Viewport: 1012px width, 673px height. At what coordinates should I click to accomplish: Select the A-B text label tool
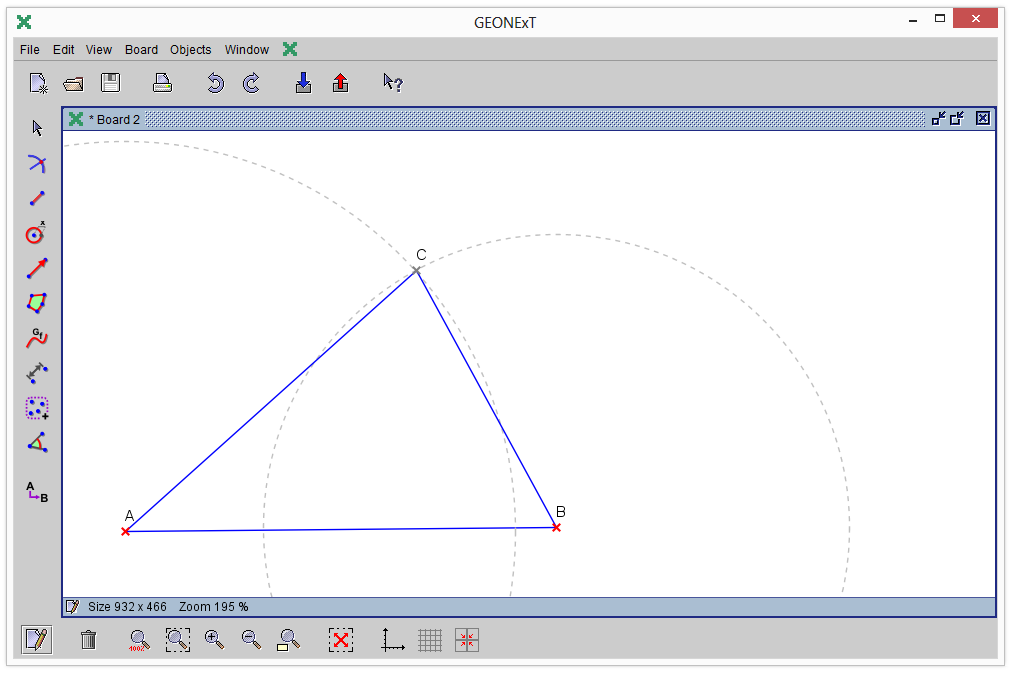(x=37, y=492)
